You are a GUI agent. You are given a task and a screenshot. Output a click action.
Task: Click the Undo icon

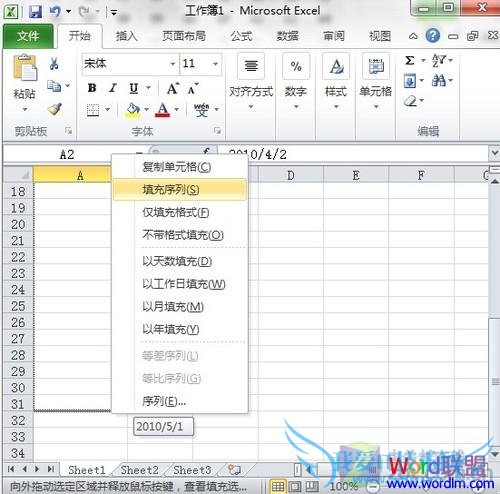click(x=55, y=12)
